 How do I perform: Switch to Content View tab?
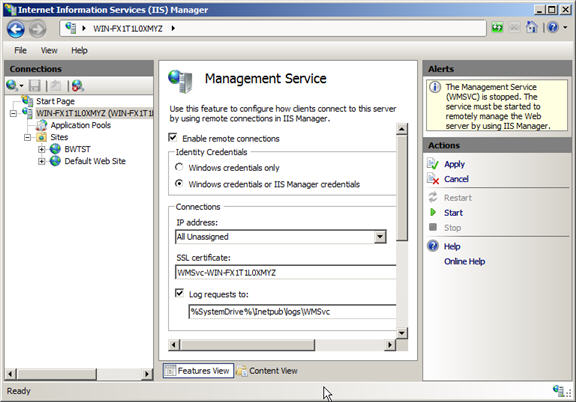pyautogui.click(x=267, y=371)
